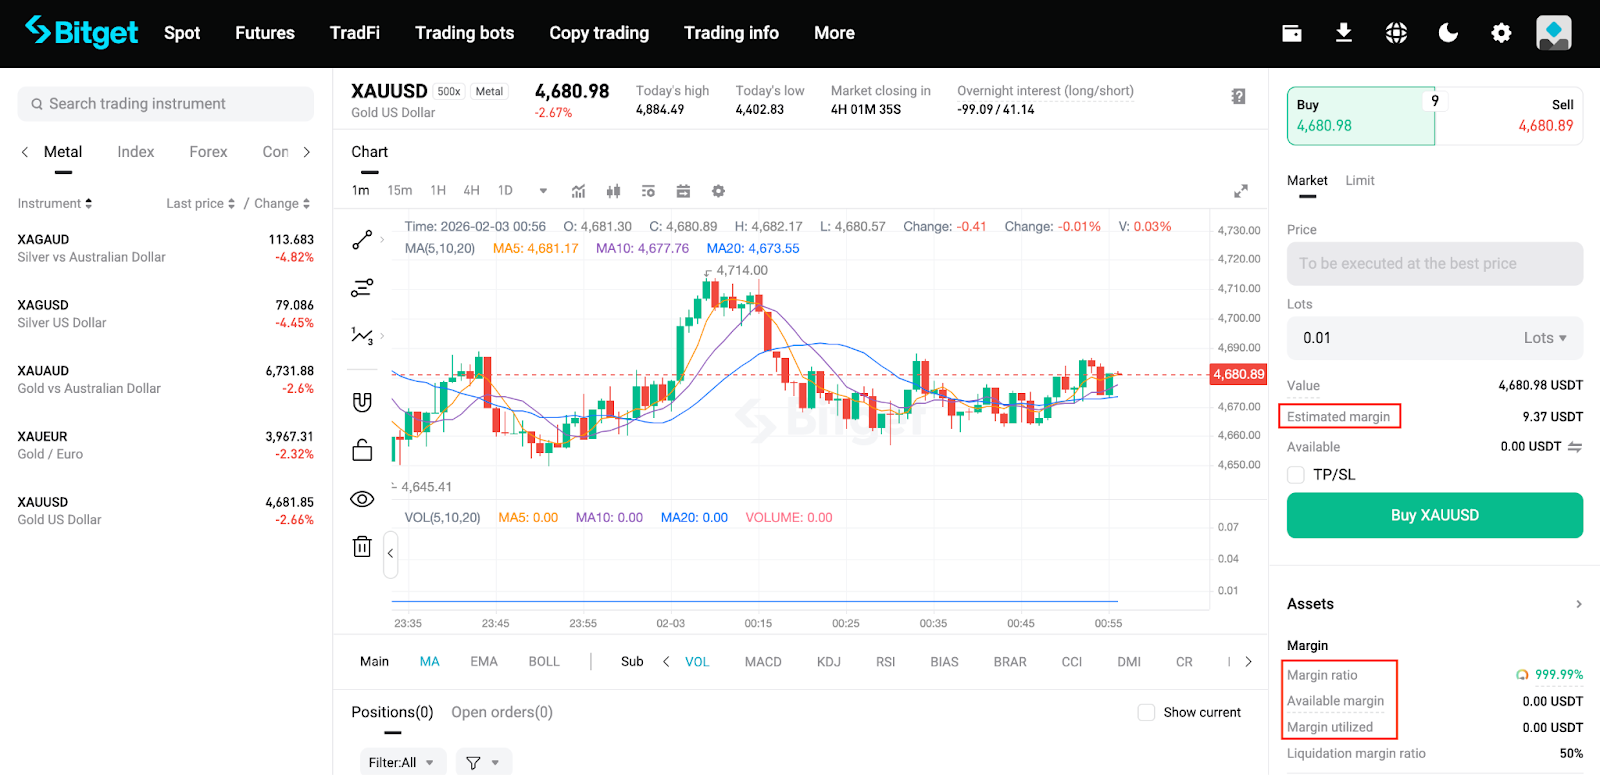Image resolution: width=1600 pixels, height=775 pixels.
Task: Switch to the Forex tab
Action: click(208, 152)
